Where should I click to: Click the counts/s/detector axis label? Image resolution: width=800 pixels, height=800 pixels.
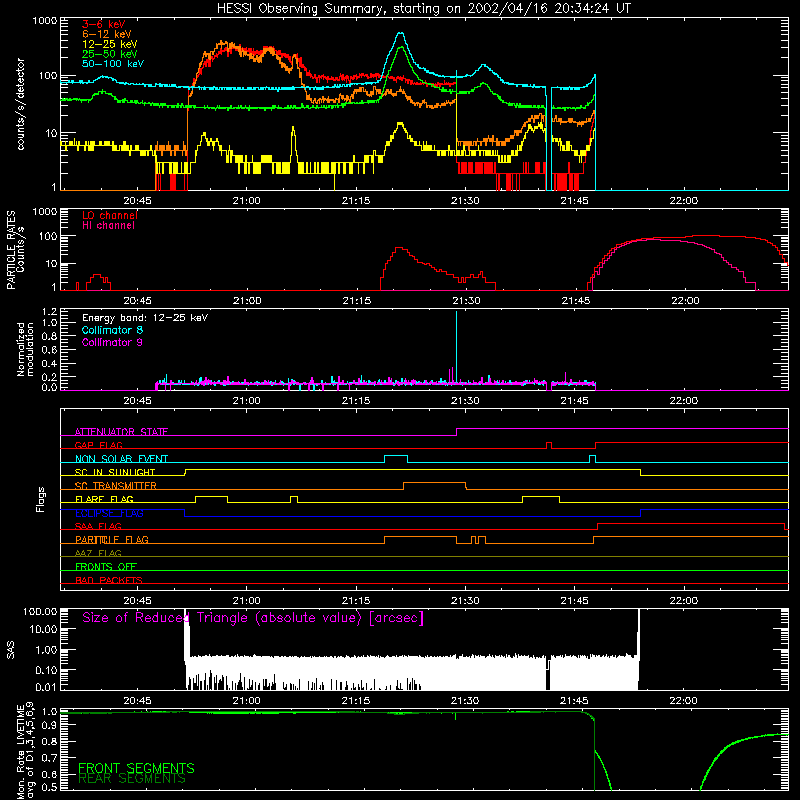21,104
